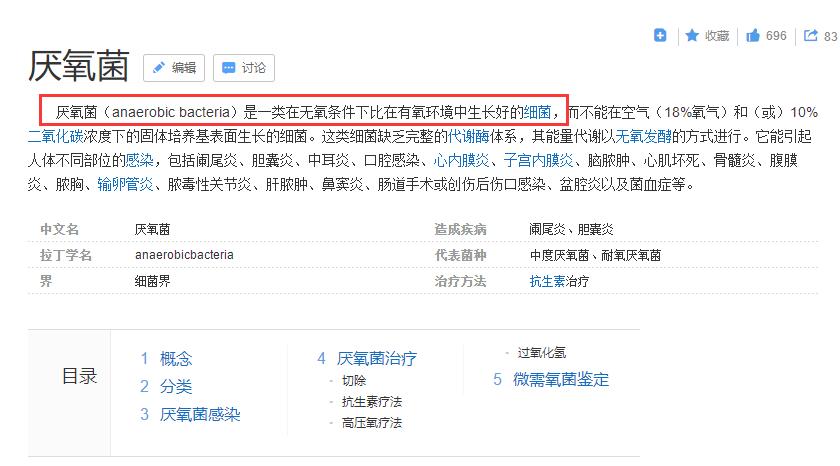Open the 细菌 link in first sentence

pyautogui.click(x=536, y=112)
